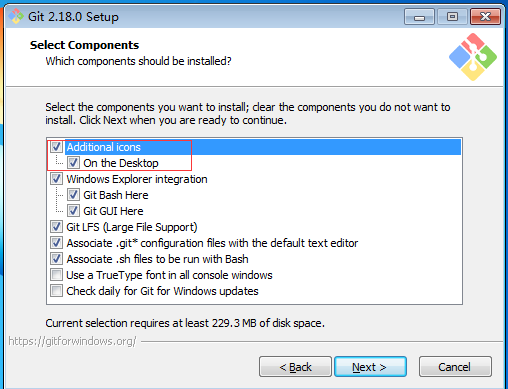Go to the next setup step
Image resolution: width=508 pixels, height=389 pixels.
point(370,367)
